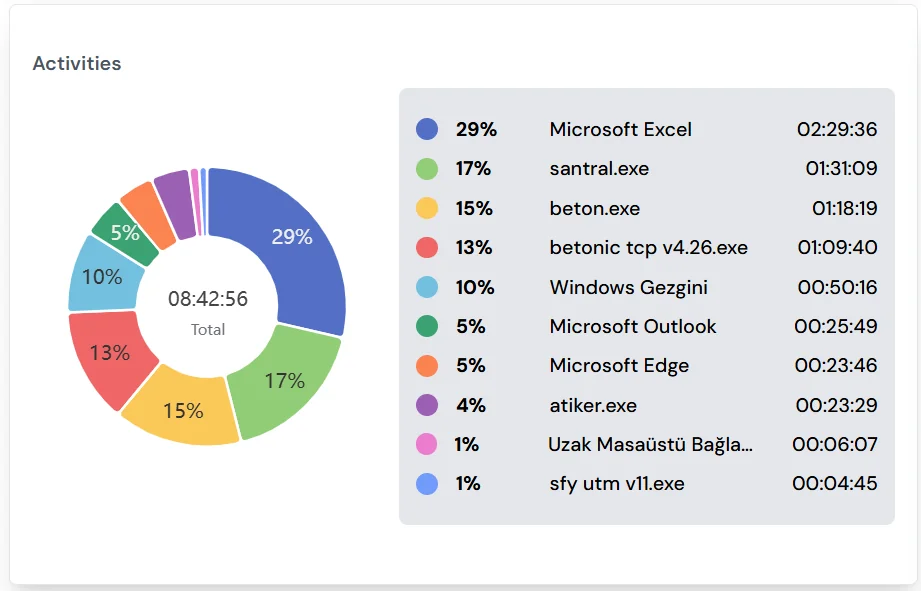Click the sfy utm v11.exe legend dot
Screen dimensions: 921x591
(x=427, y=484)
